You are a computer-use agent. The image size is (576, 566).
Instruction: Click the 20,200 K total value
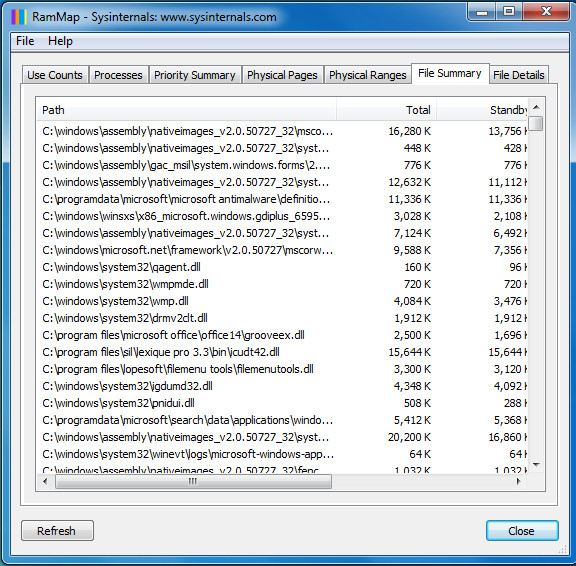coord(410,437)
